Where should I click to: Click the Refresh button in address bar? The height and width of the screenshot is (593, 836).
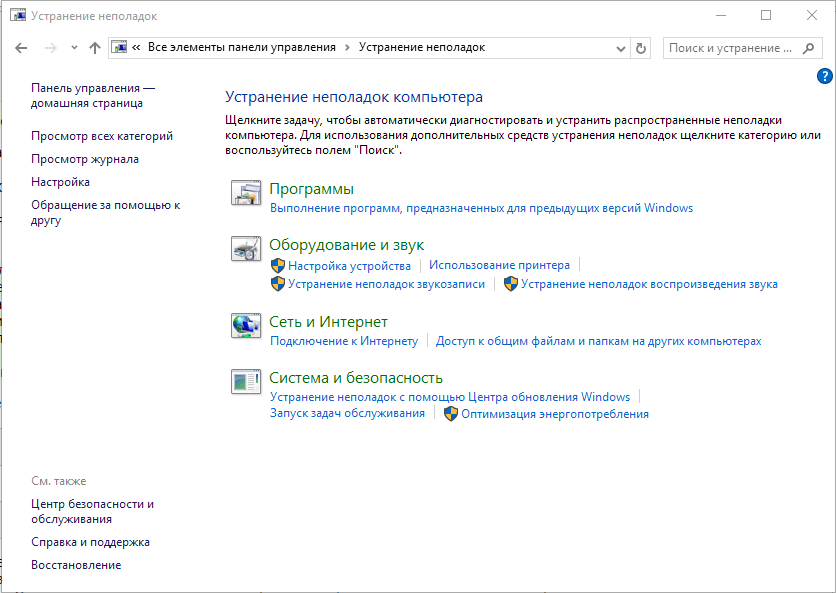640,49
